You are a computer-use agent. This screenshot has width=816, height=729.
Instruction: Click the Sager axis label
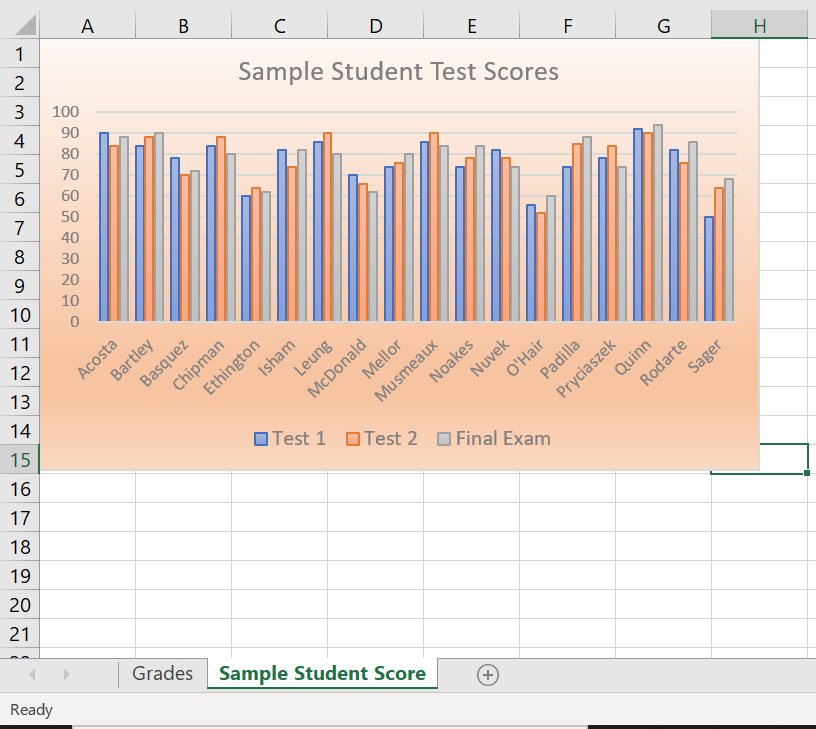705,356
